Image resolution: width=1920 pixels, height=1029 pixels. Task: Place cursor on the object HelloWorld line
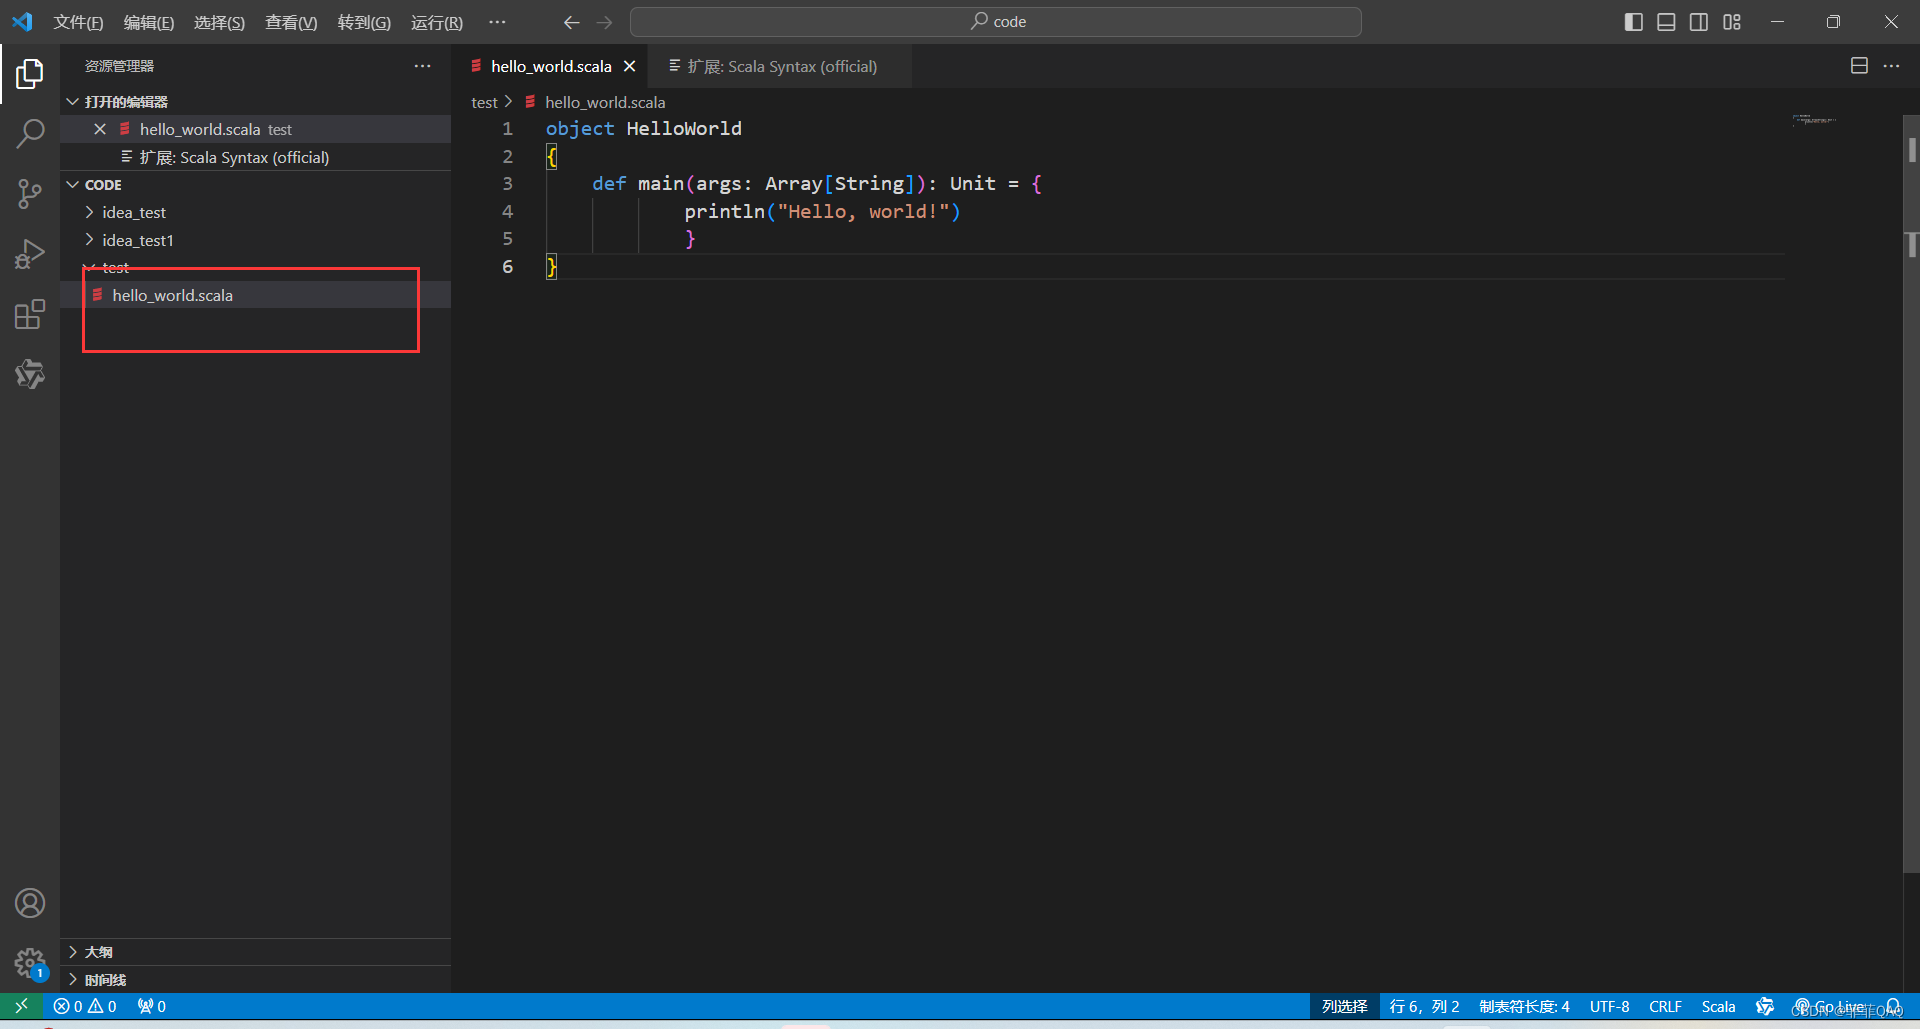tap(643, 129)
